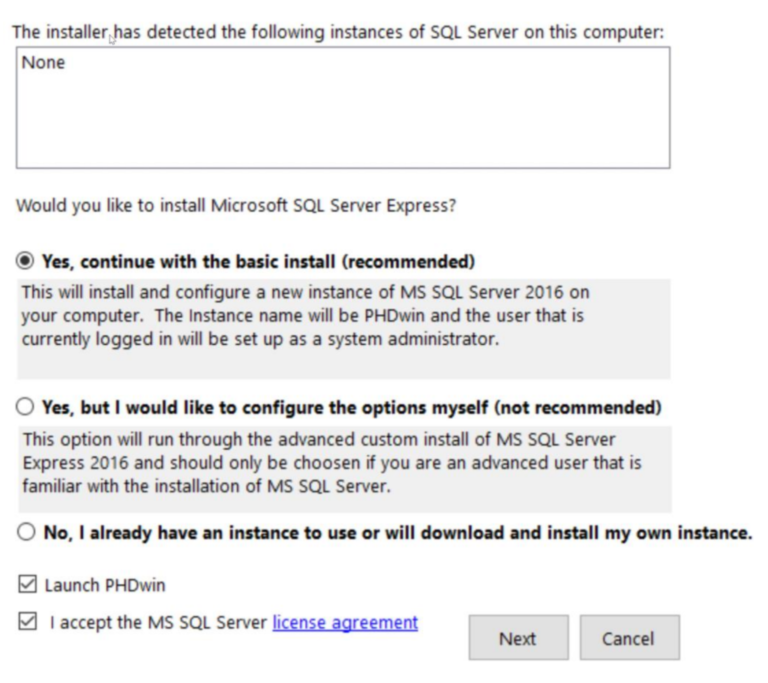Click the 'Would you like to install' question text
This screenshot has width=768, height=683.
pyautogui.click(x=236, y=207)
